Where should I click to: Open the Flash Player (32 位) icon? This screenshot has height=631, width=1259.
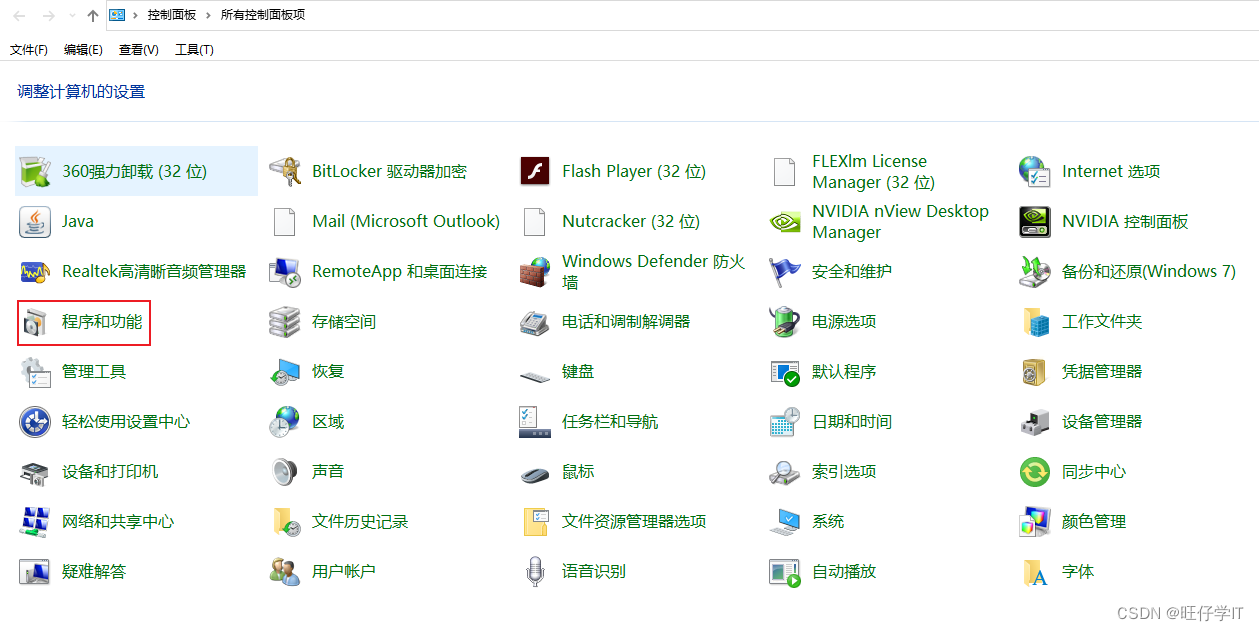(x=535, y=171)
